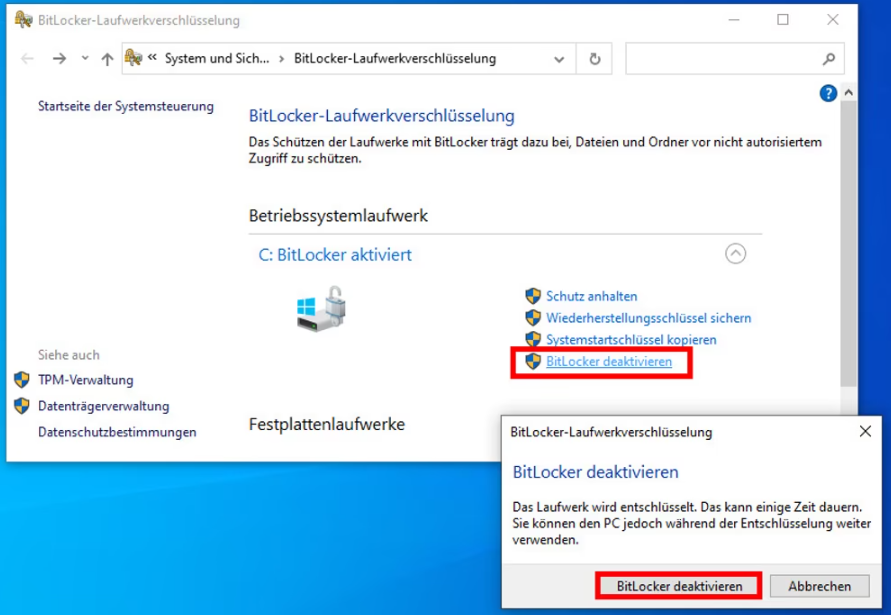891x615 pixels.
Task: Confirm with 'BitLocker deaktivieren' dialog button
Action: coord(679,586)
